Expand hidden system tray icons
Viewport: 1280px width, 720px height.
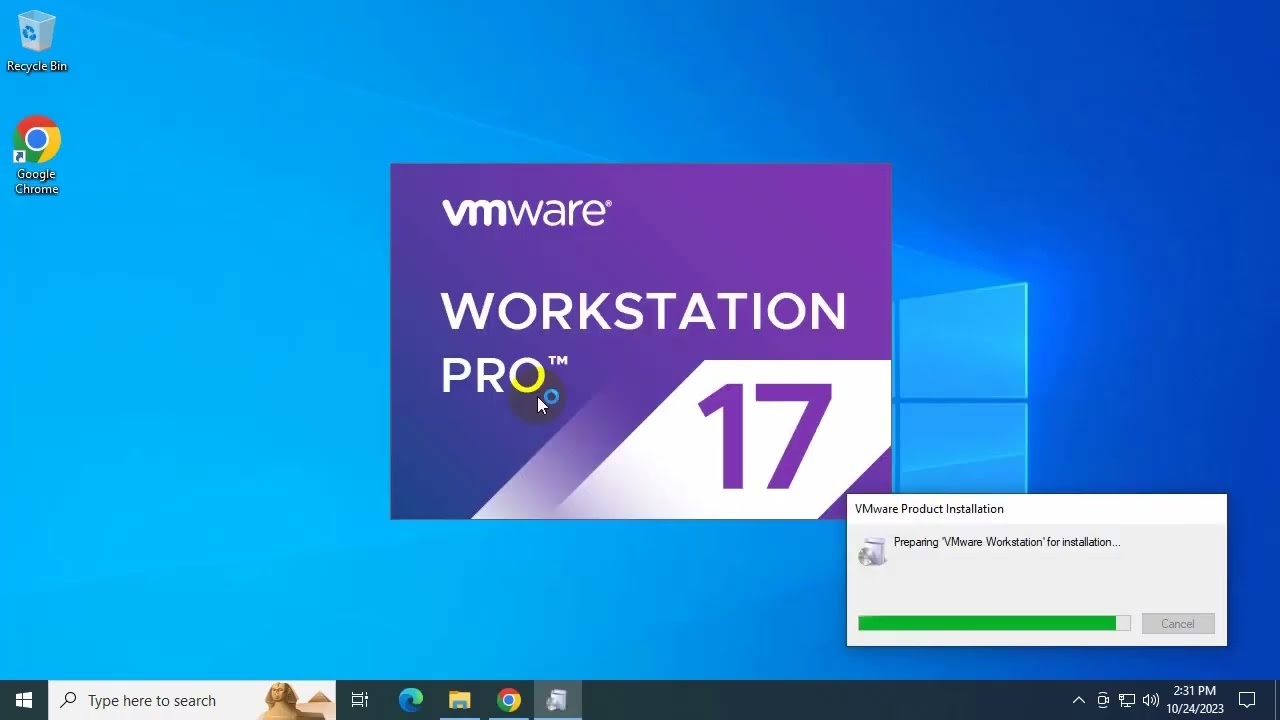click(1078, 700)
